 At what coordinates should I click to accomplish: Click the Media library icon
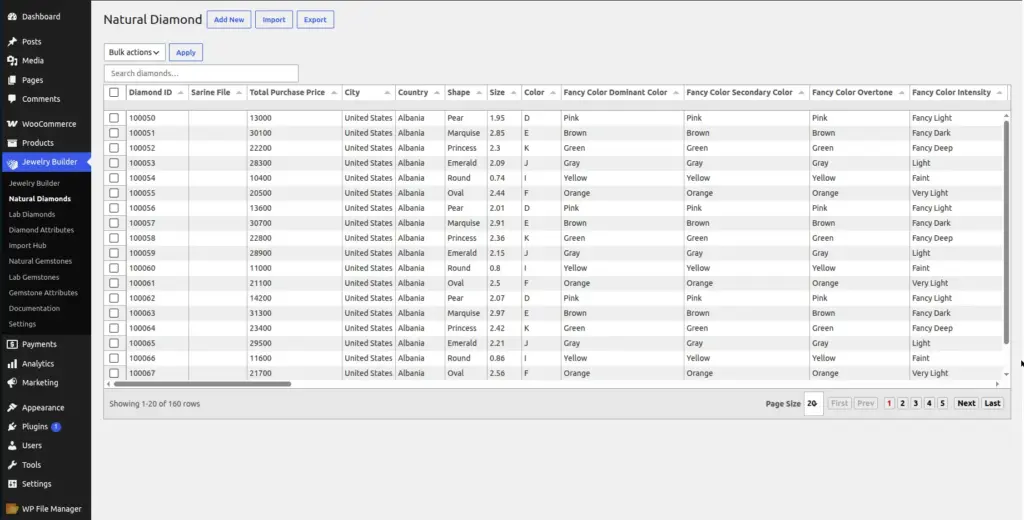tap(12, 61)
